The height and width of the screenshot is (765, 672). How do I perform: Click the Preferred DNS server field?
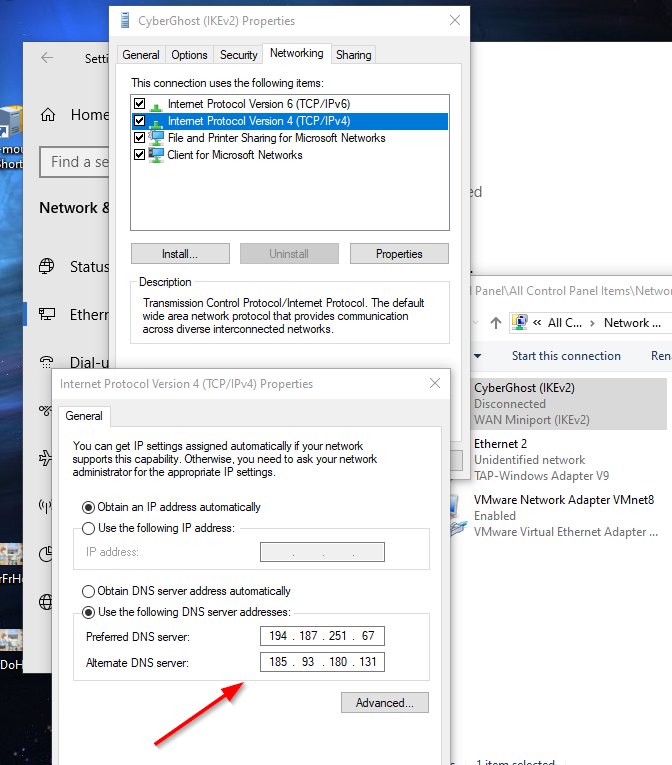click(322, 636)
